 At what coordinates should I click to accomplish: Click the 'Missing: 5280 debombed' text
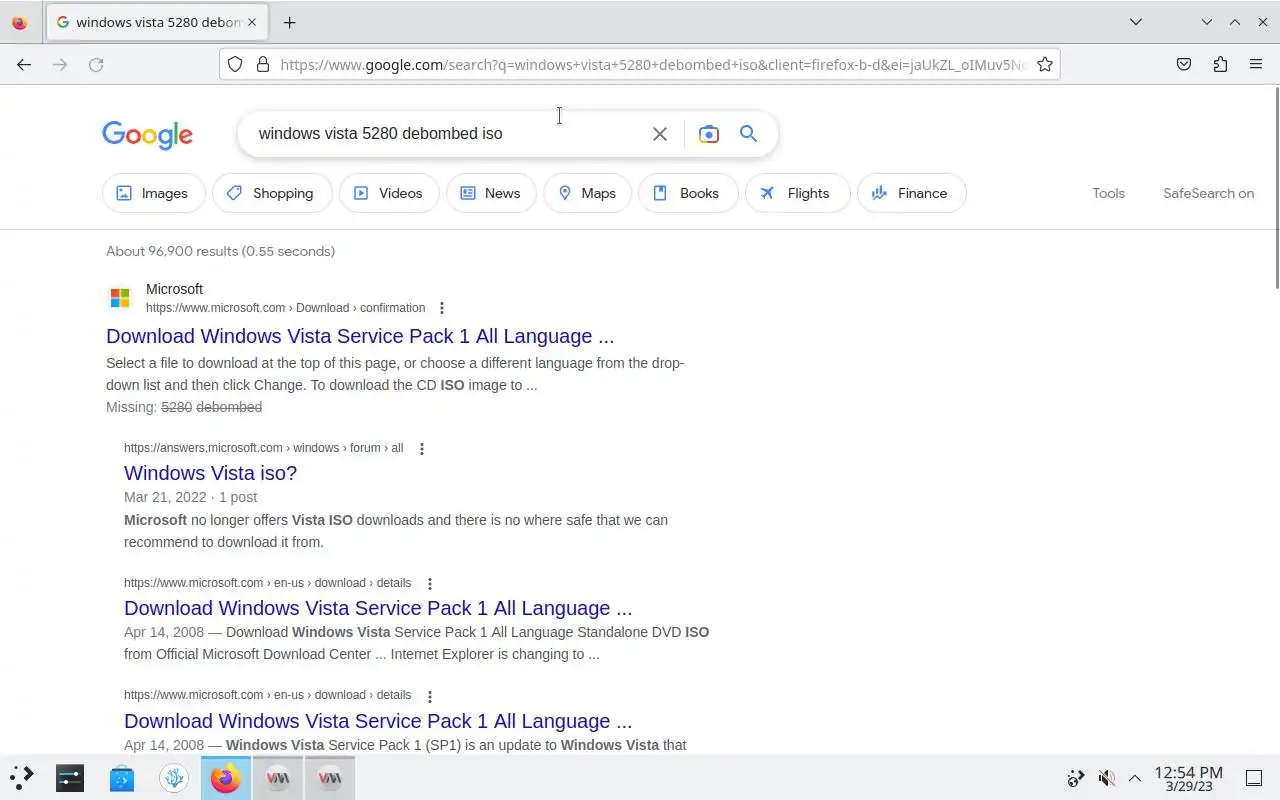click(184, 407)
